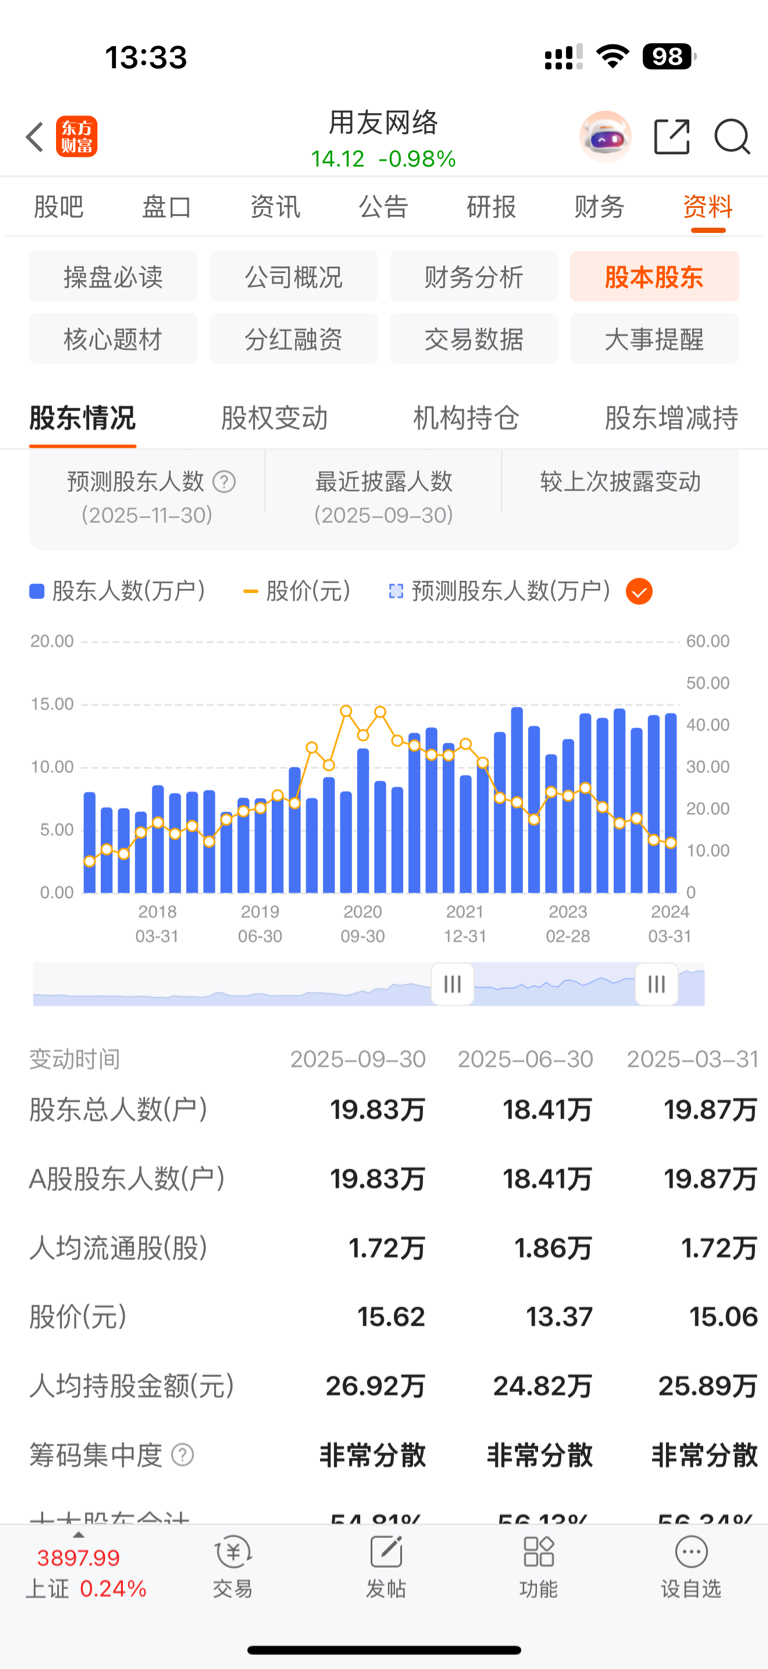Tap the 2025-06-30 column header
Viewport: 768px width, 1669px height.
(525, 1059)
